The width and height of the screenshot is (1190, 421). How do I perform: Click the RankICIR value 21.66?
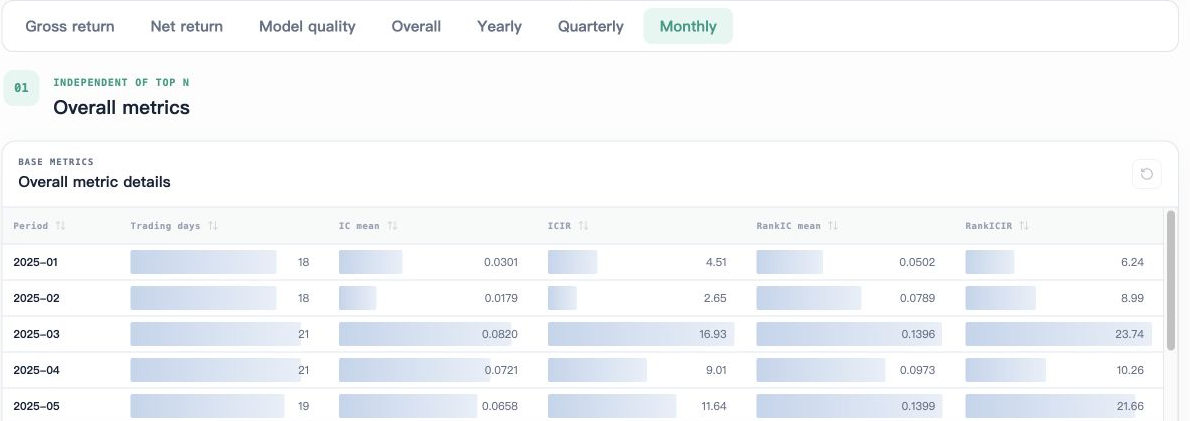point(1130,406)
